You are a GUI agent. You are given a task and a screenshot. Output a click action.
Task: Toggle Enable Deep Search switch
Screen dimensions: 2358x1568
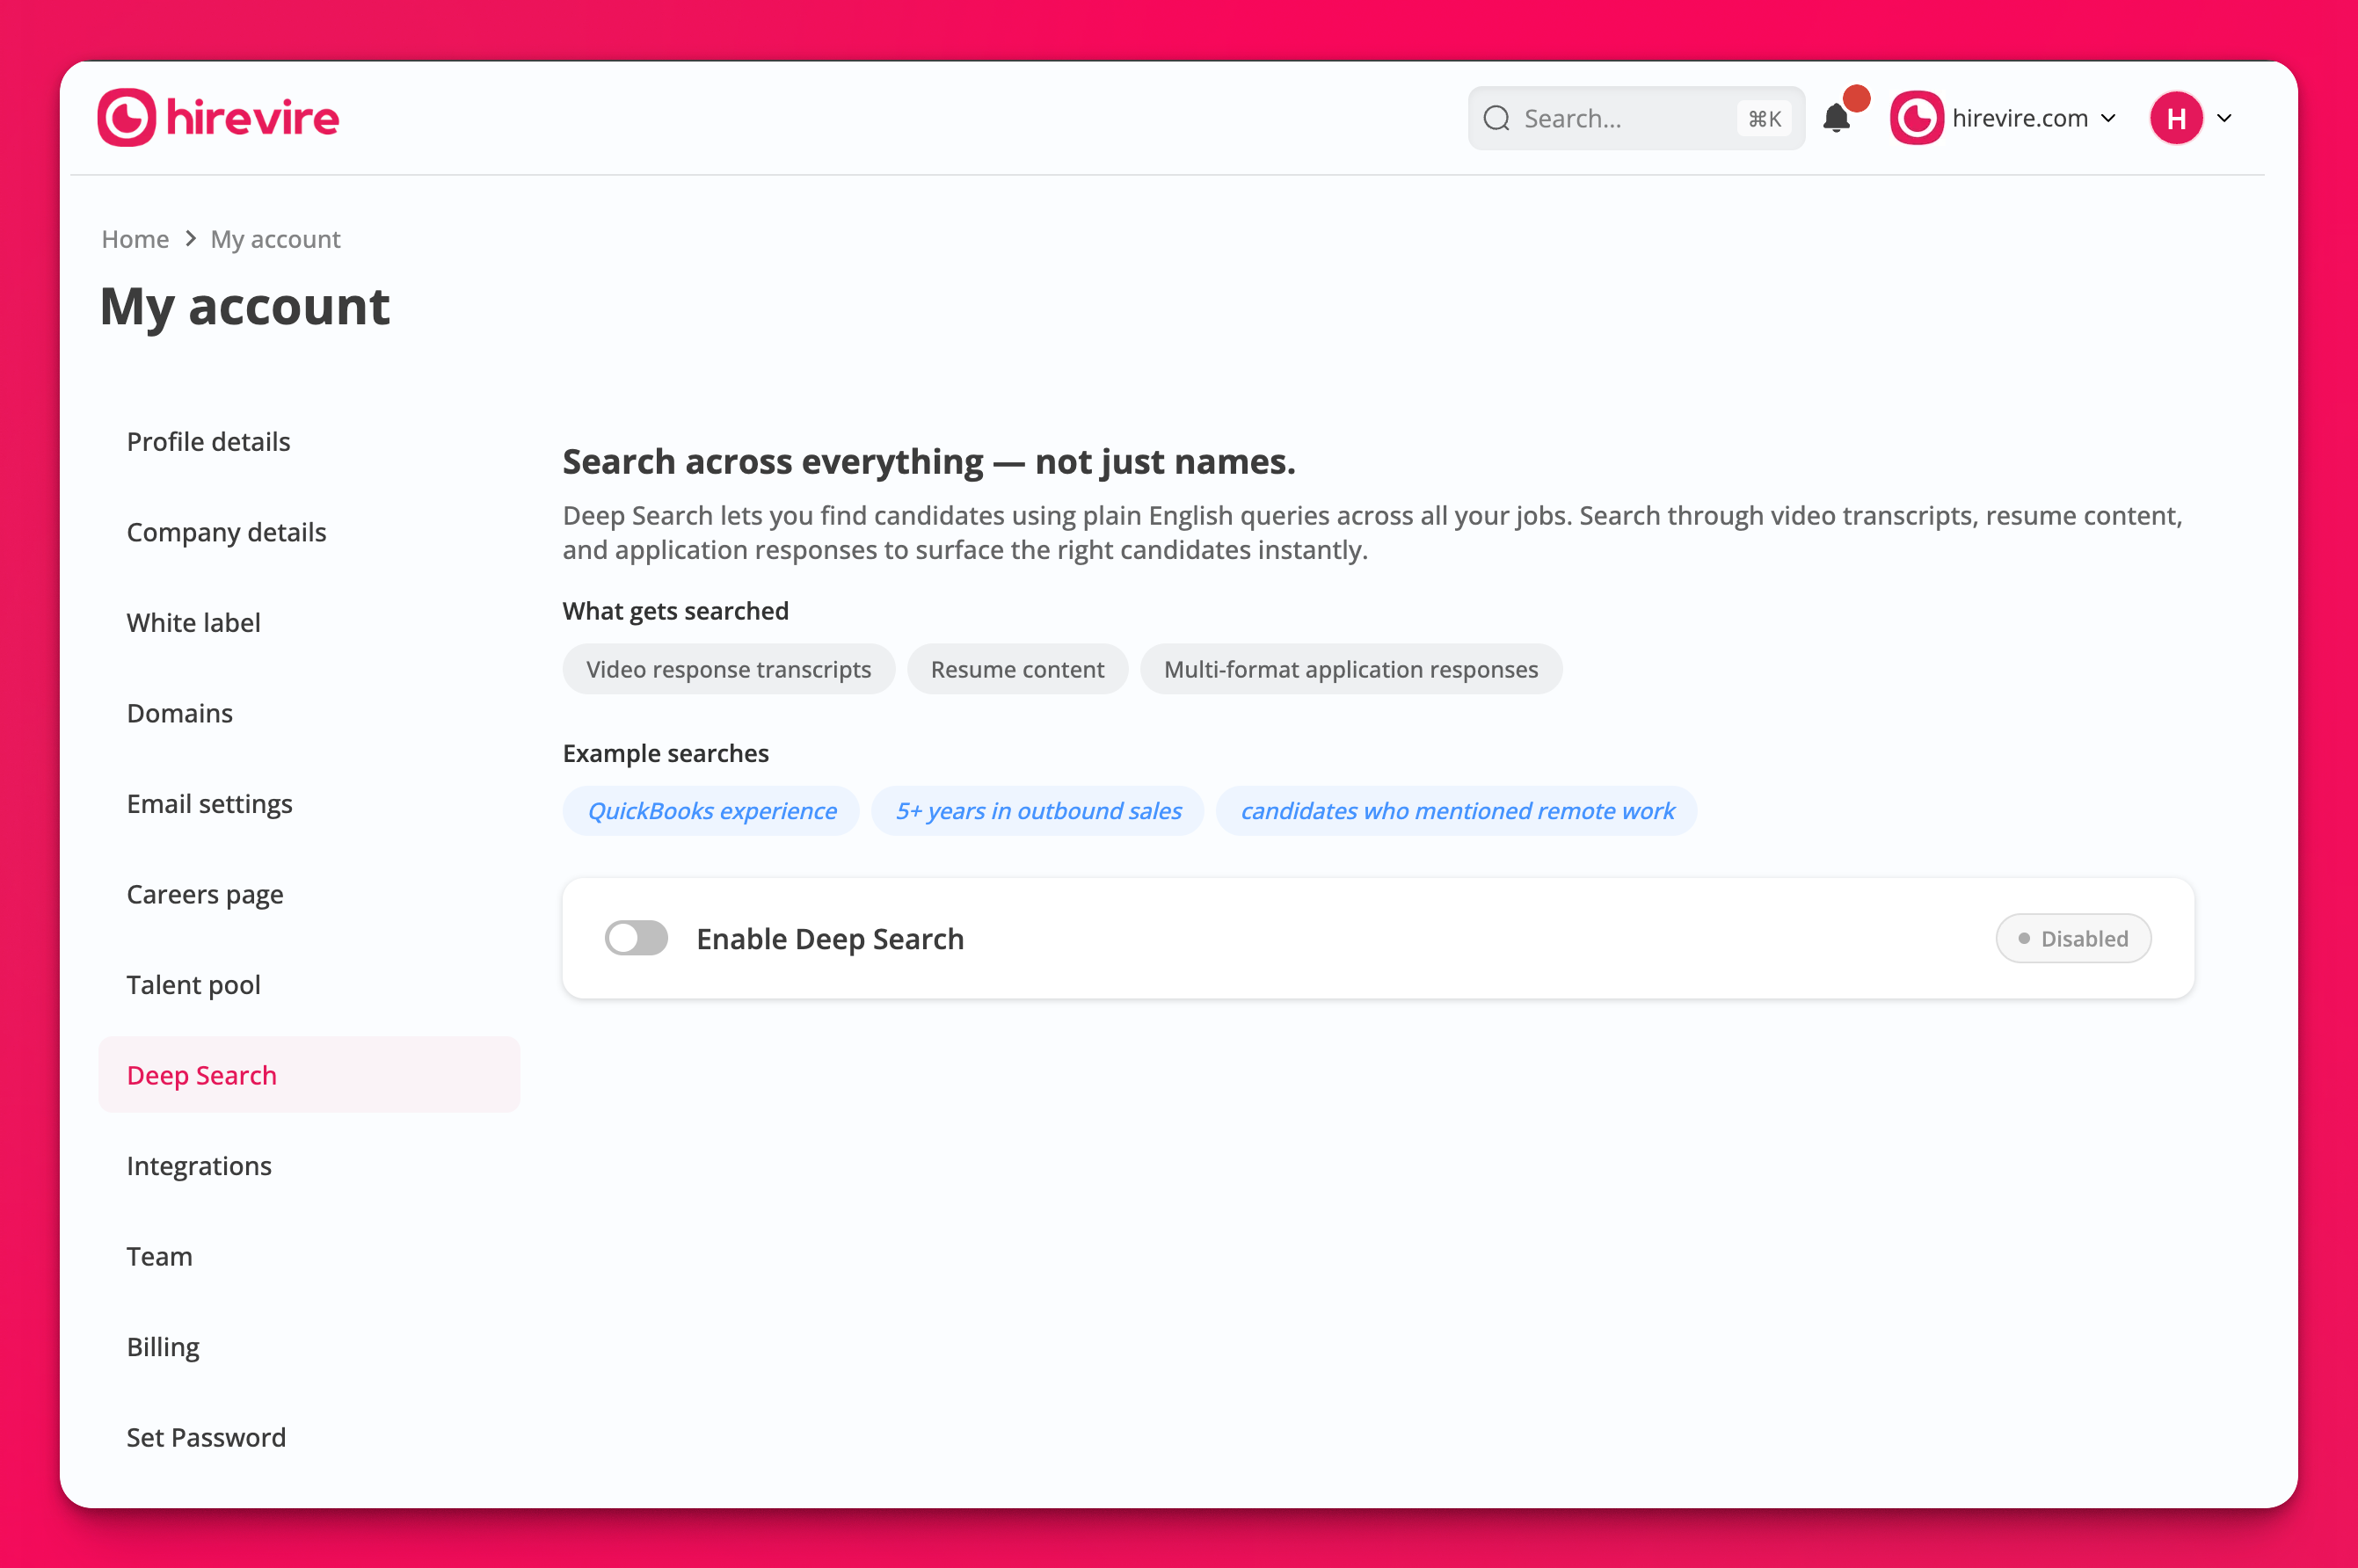[x=636, y=938]
